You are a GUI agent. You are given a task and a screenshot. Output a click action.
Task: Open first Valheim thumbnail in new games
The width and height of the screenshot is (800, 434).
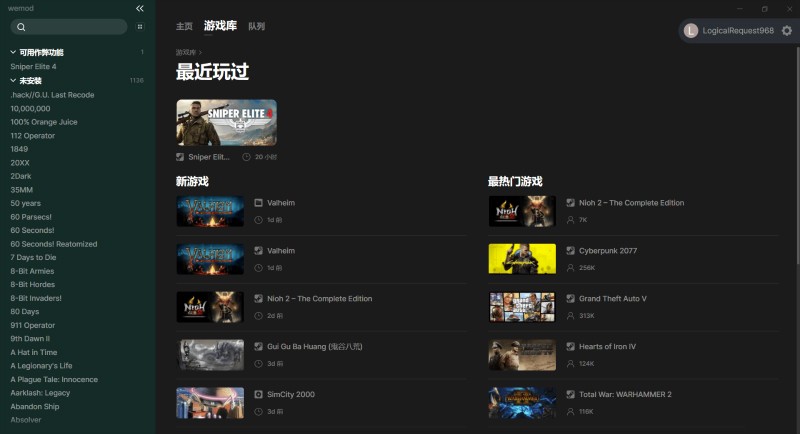210,211
